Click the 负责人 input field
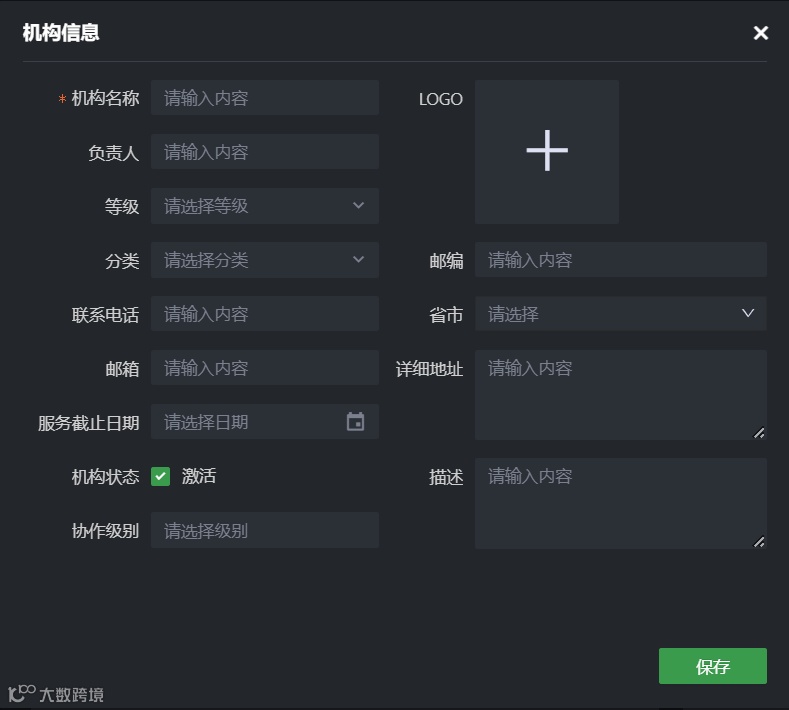The width and height of the screenshot is (789, 710). click(x=264, y=152)
